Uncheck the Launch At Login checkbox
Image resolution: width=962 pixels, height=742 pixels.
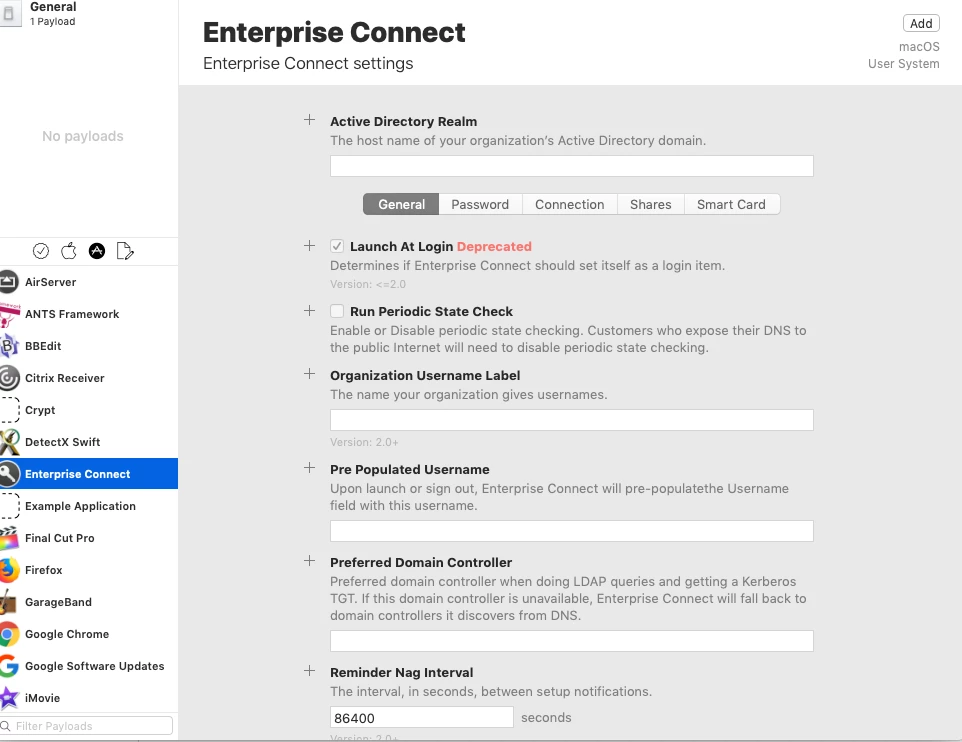coord(337,246)
